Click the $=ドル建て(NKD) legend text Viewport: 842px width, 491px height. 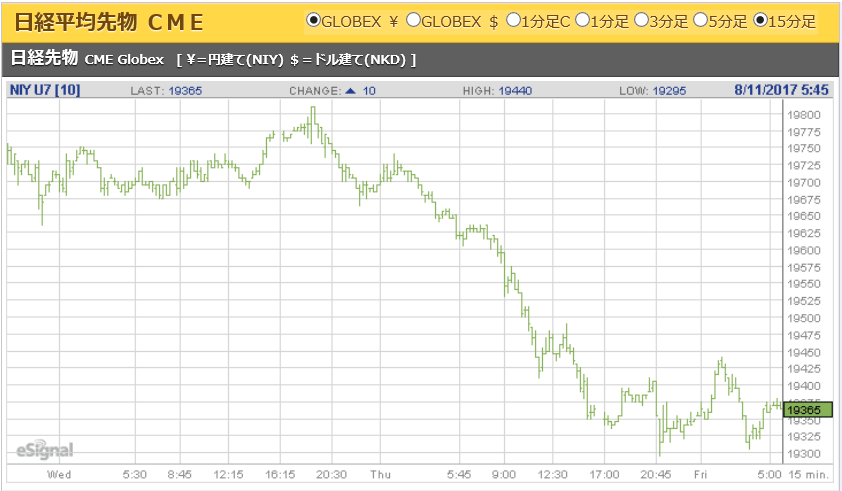click(x=349, y=59)
